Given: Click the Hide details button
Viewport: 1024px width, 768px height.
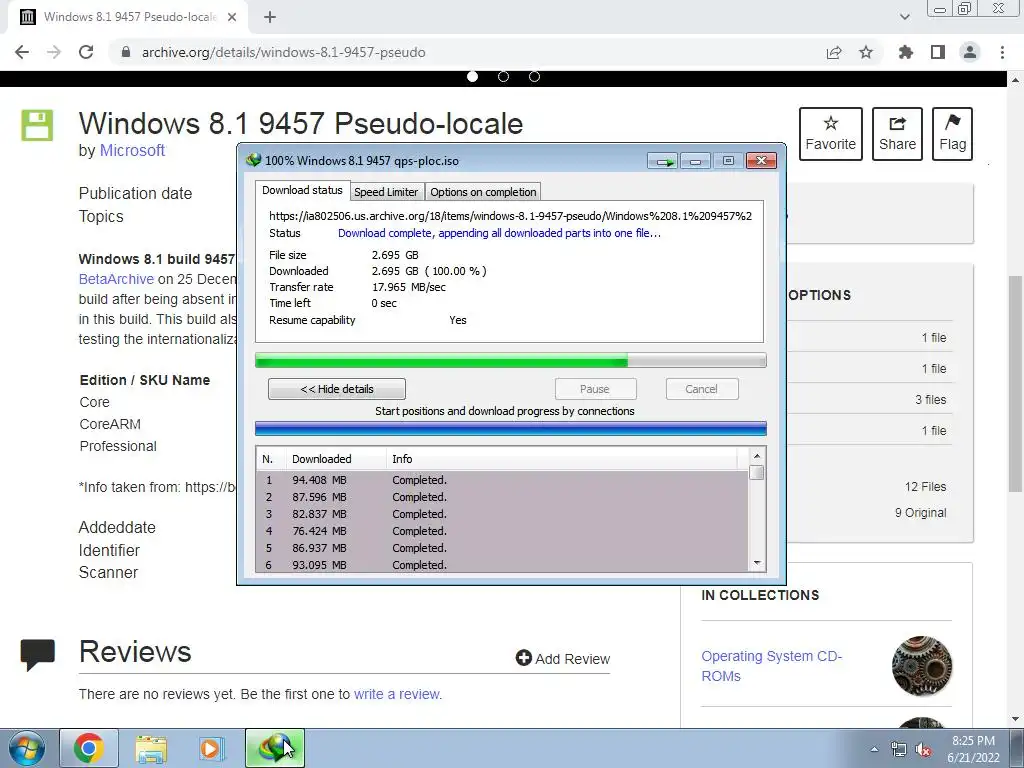Looking at the screenshot, I should (336, 389).
